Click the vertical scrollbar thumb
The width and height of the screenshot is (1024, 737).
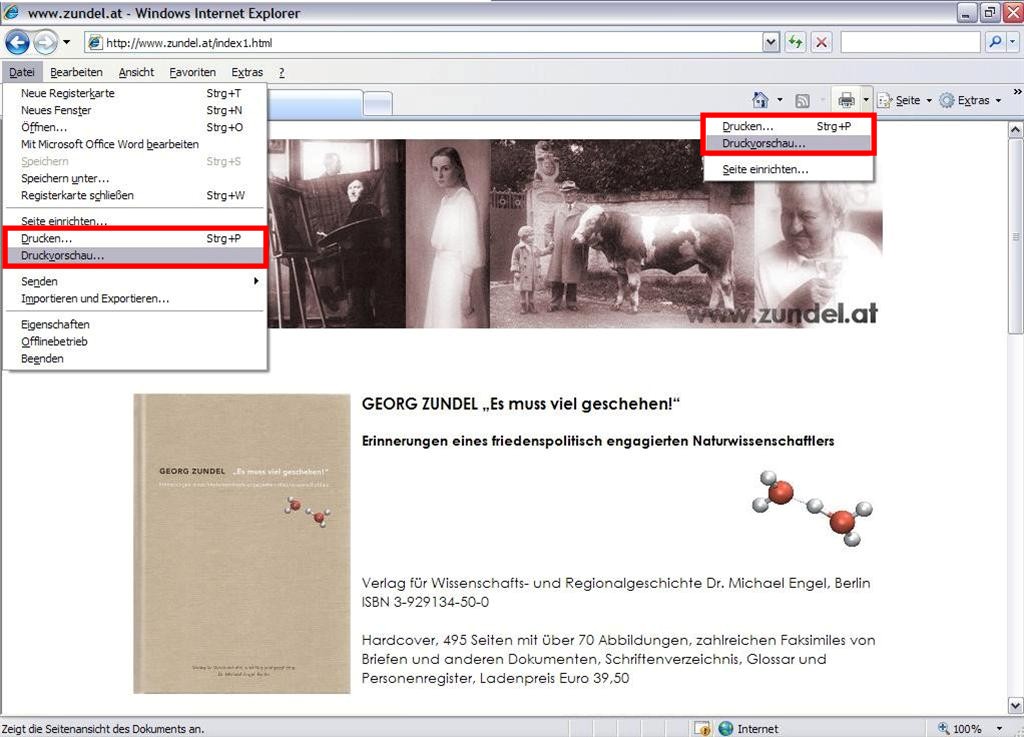coord(1015,236)
